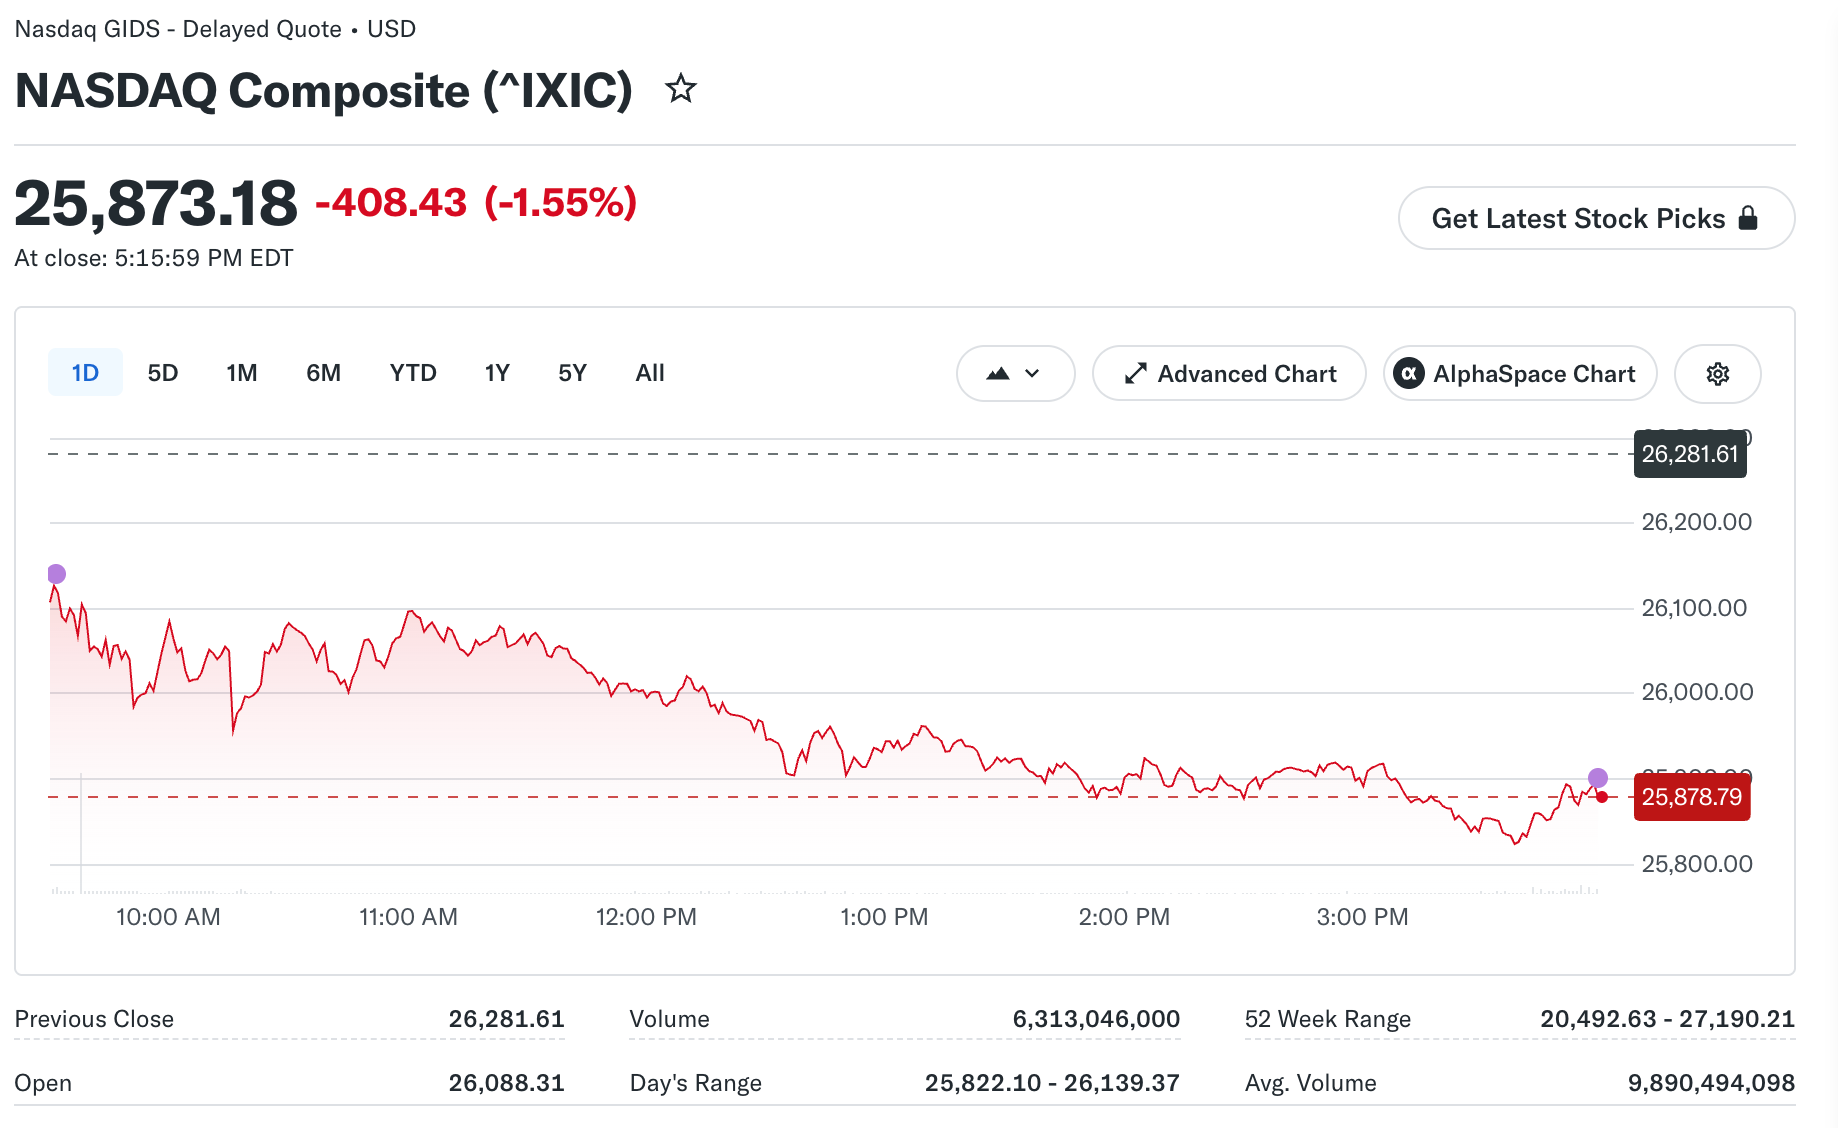The image size is (1838, 1128).
Task: Click the AlphaSpace logo icon
Action: coord(1409,374)
